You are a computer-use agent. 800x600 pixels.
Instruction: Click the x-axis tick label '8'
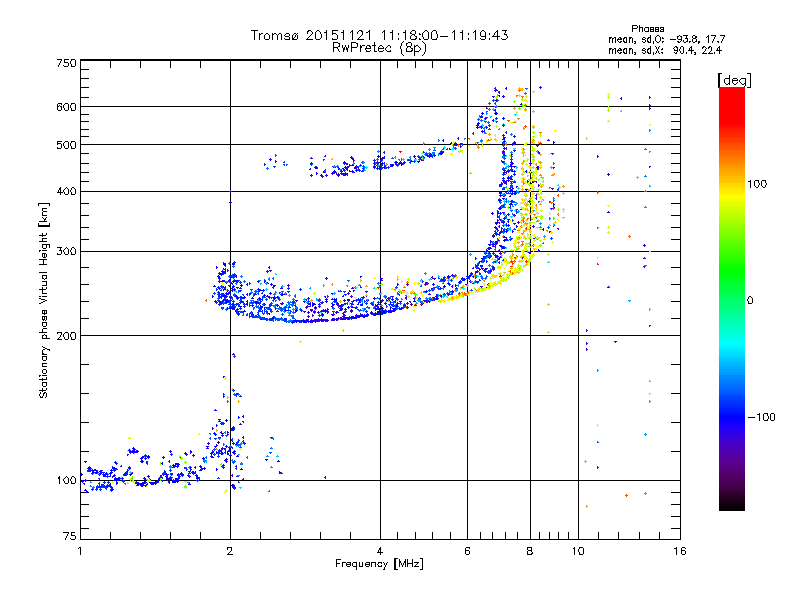530,551
